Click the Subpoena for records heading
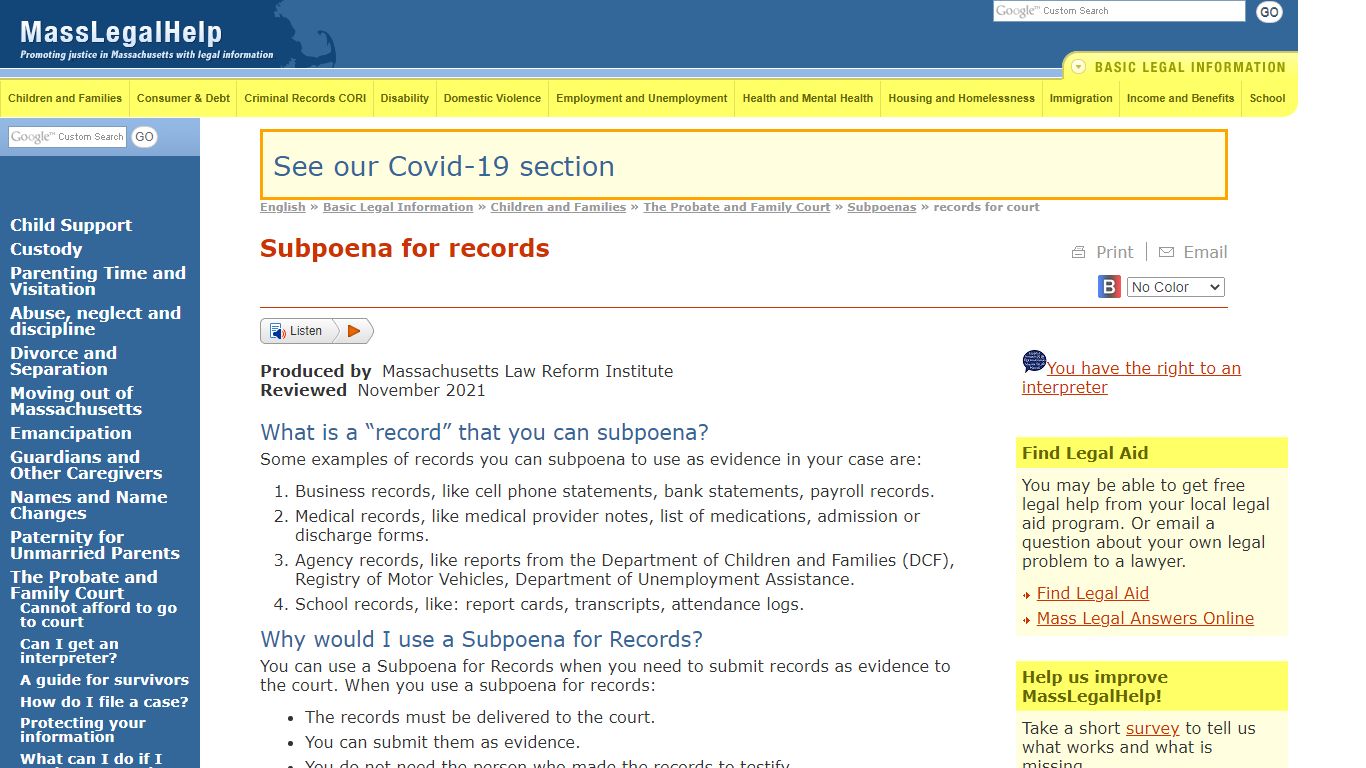1366x768 pixels. click(x=405, y=248)
